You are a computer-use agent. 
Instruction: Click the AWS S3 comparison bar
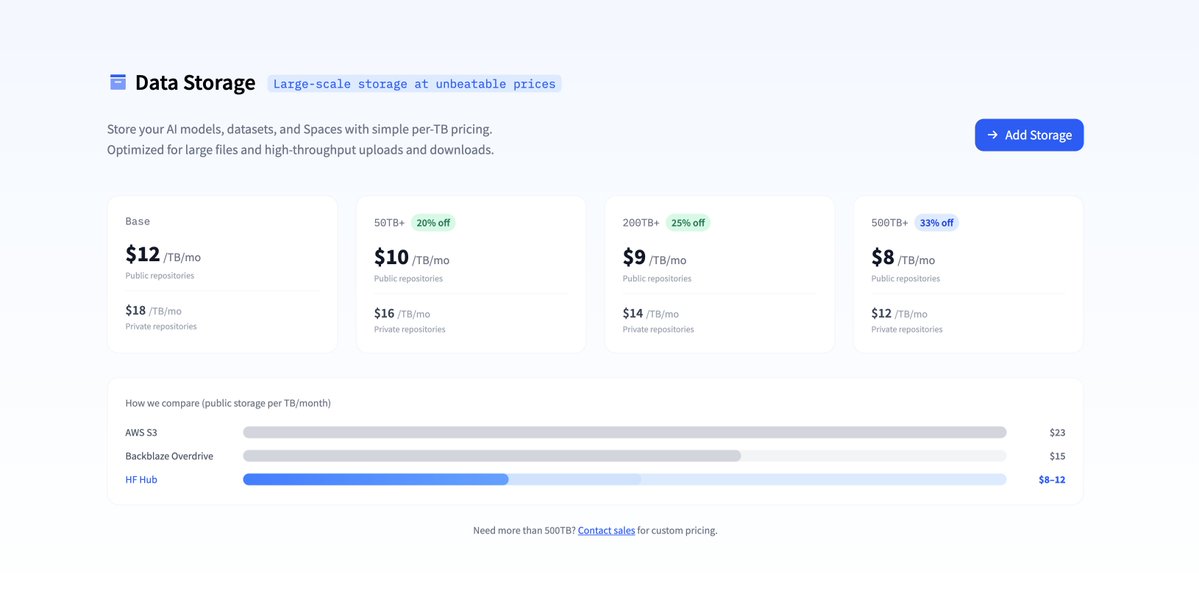tap(625, 432)
